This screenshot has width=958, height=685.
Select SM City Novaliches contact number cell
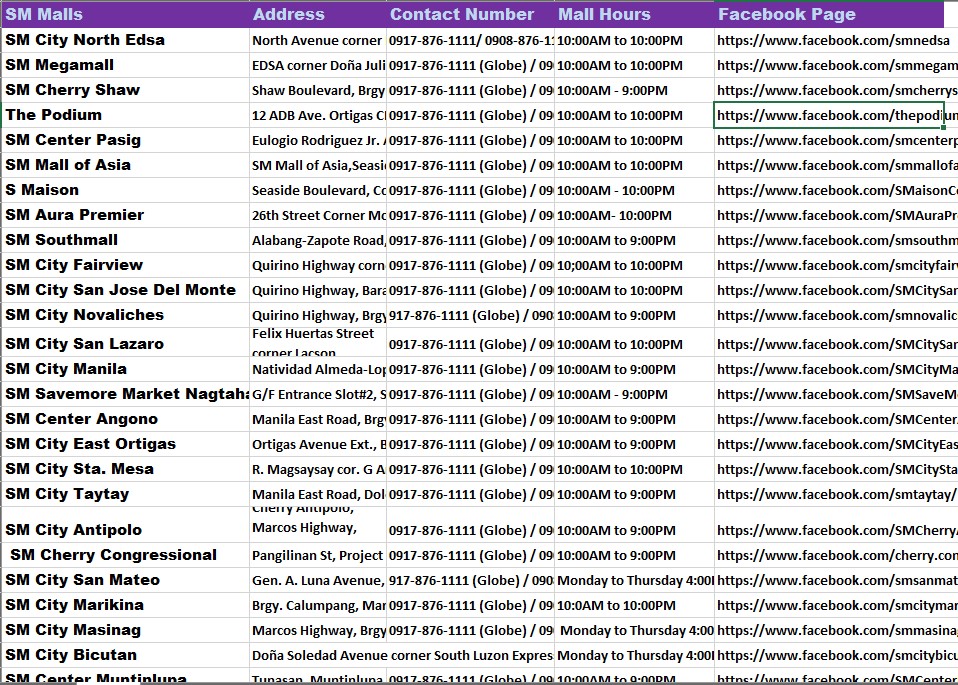pos(470,316)
